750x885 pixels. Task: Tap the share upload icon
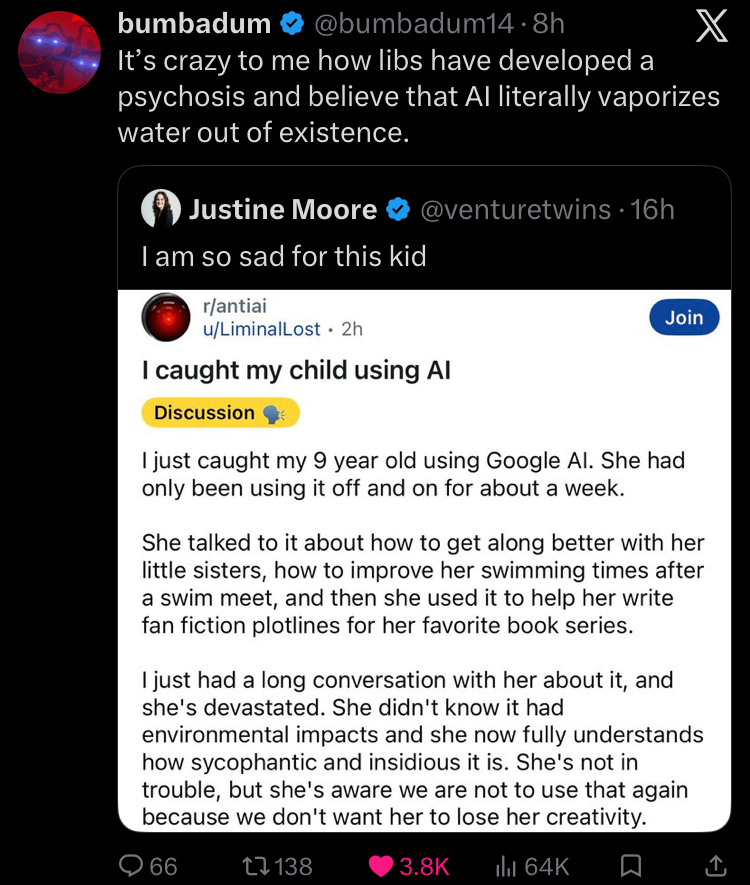click(715, 865)
